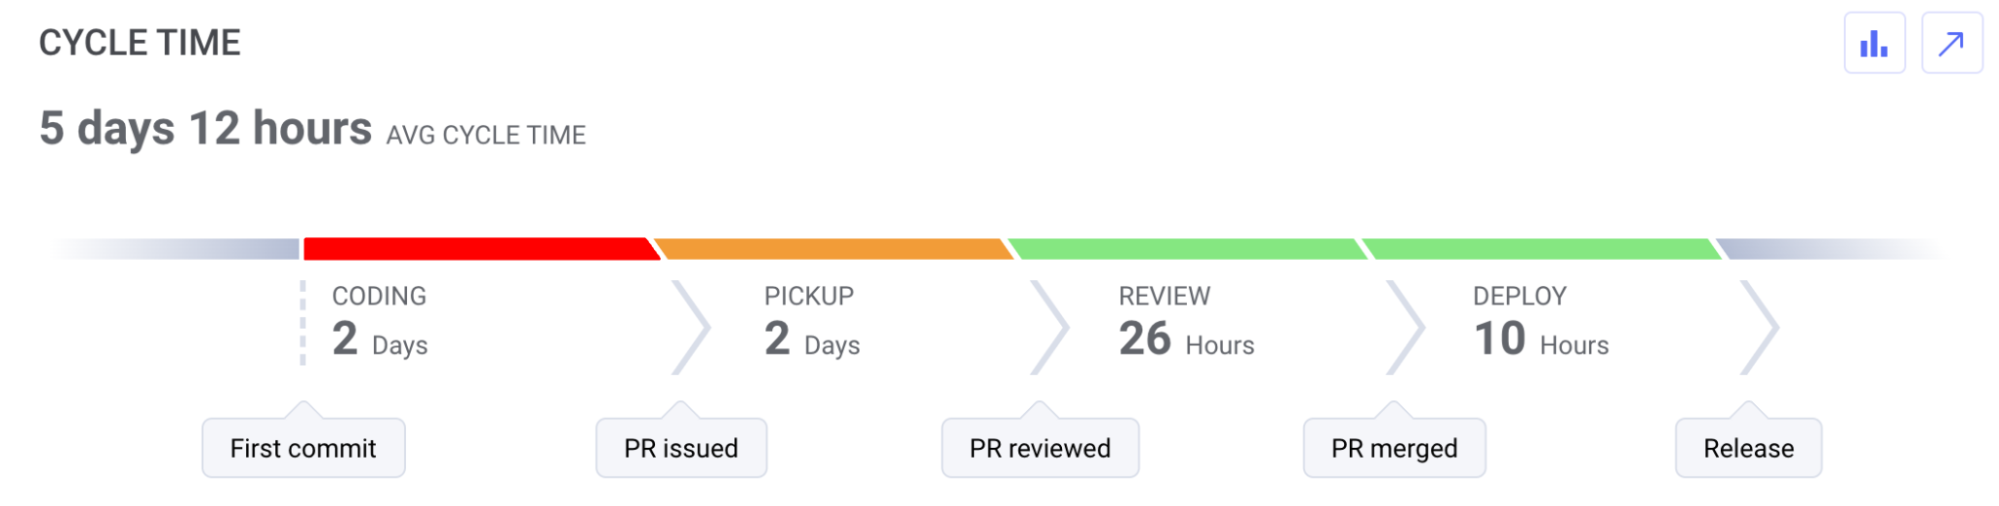Click the PR merged marker label
The height and width of the screenshot is (506, 1999).
tap(1394, 448)
